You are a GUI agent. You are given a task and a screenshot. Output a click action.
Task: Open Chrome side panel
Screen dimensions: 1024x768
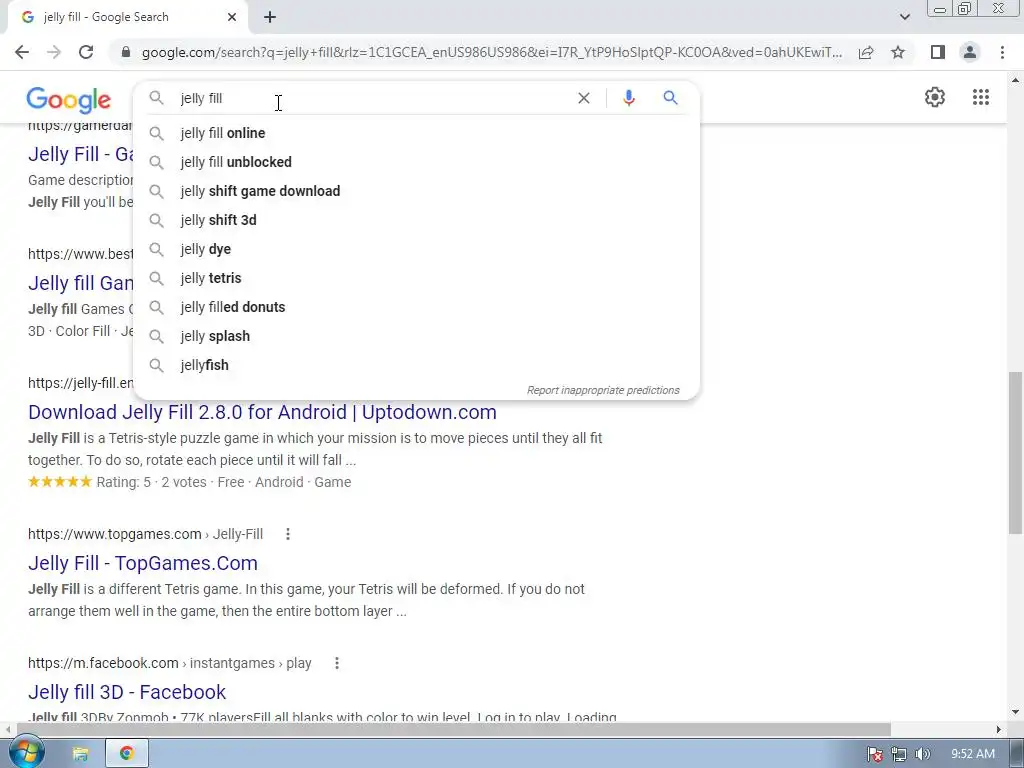[x=938, y=52]
